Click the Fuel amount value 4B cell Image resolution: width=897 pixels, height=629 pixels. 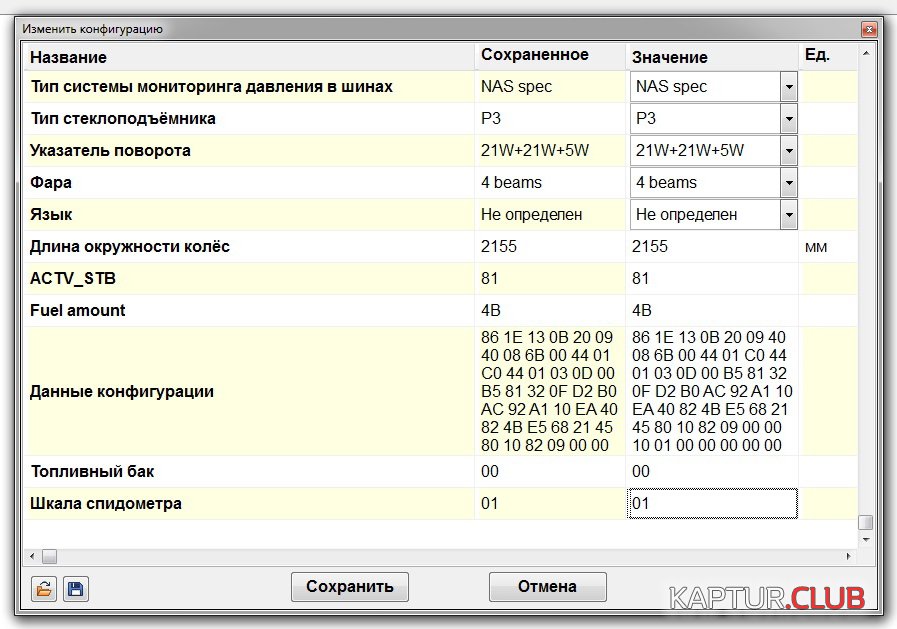point(711,311)
